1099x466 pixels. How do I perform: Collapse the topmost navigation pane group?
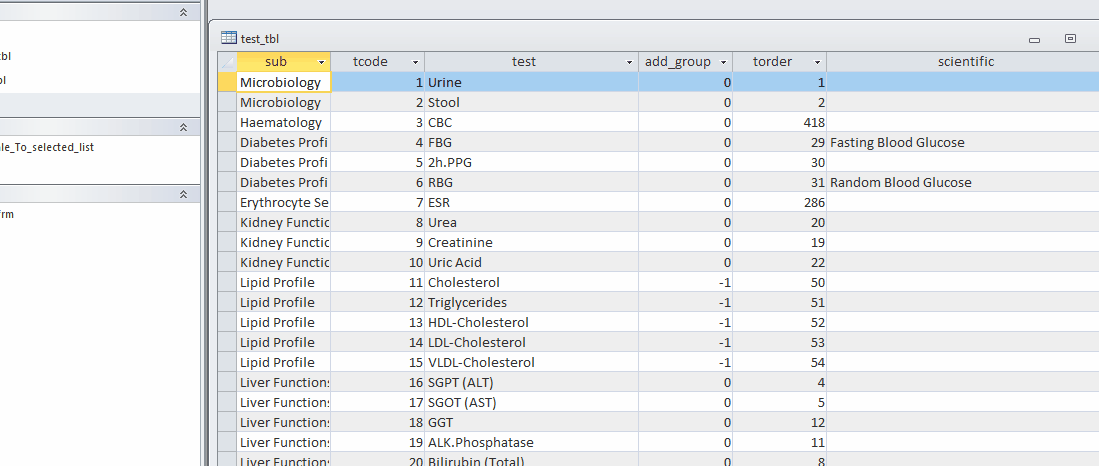pos(183,12)
